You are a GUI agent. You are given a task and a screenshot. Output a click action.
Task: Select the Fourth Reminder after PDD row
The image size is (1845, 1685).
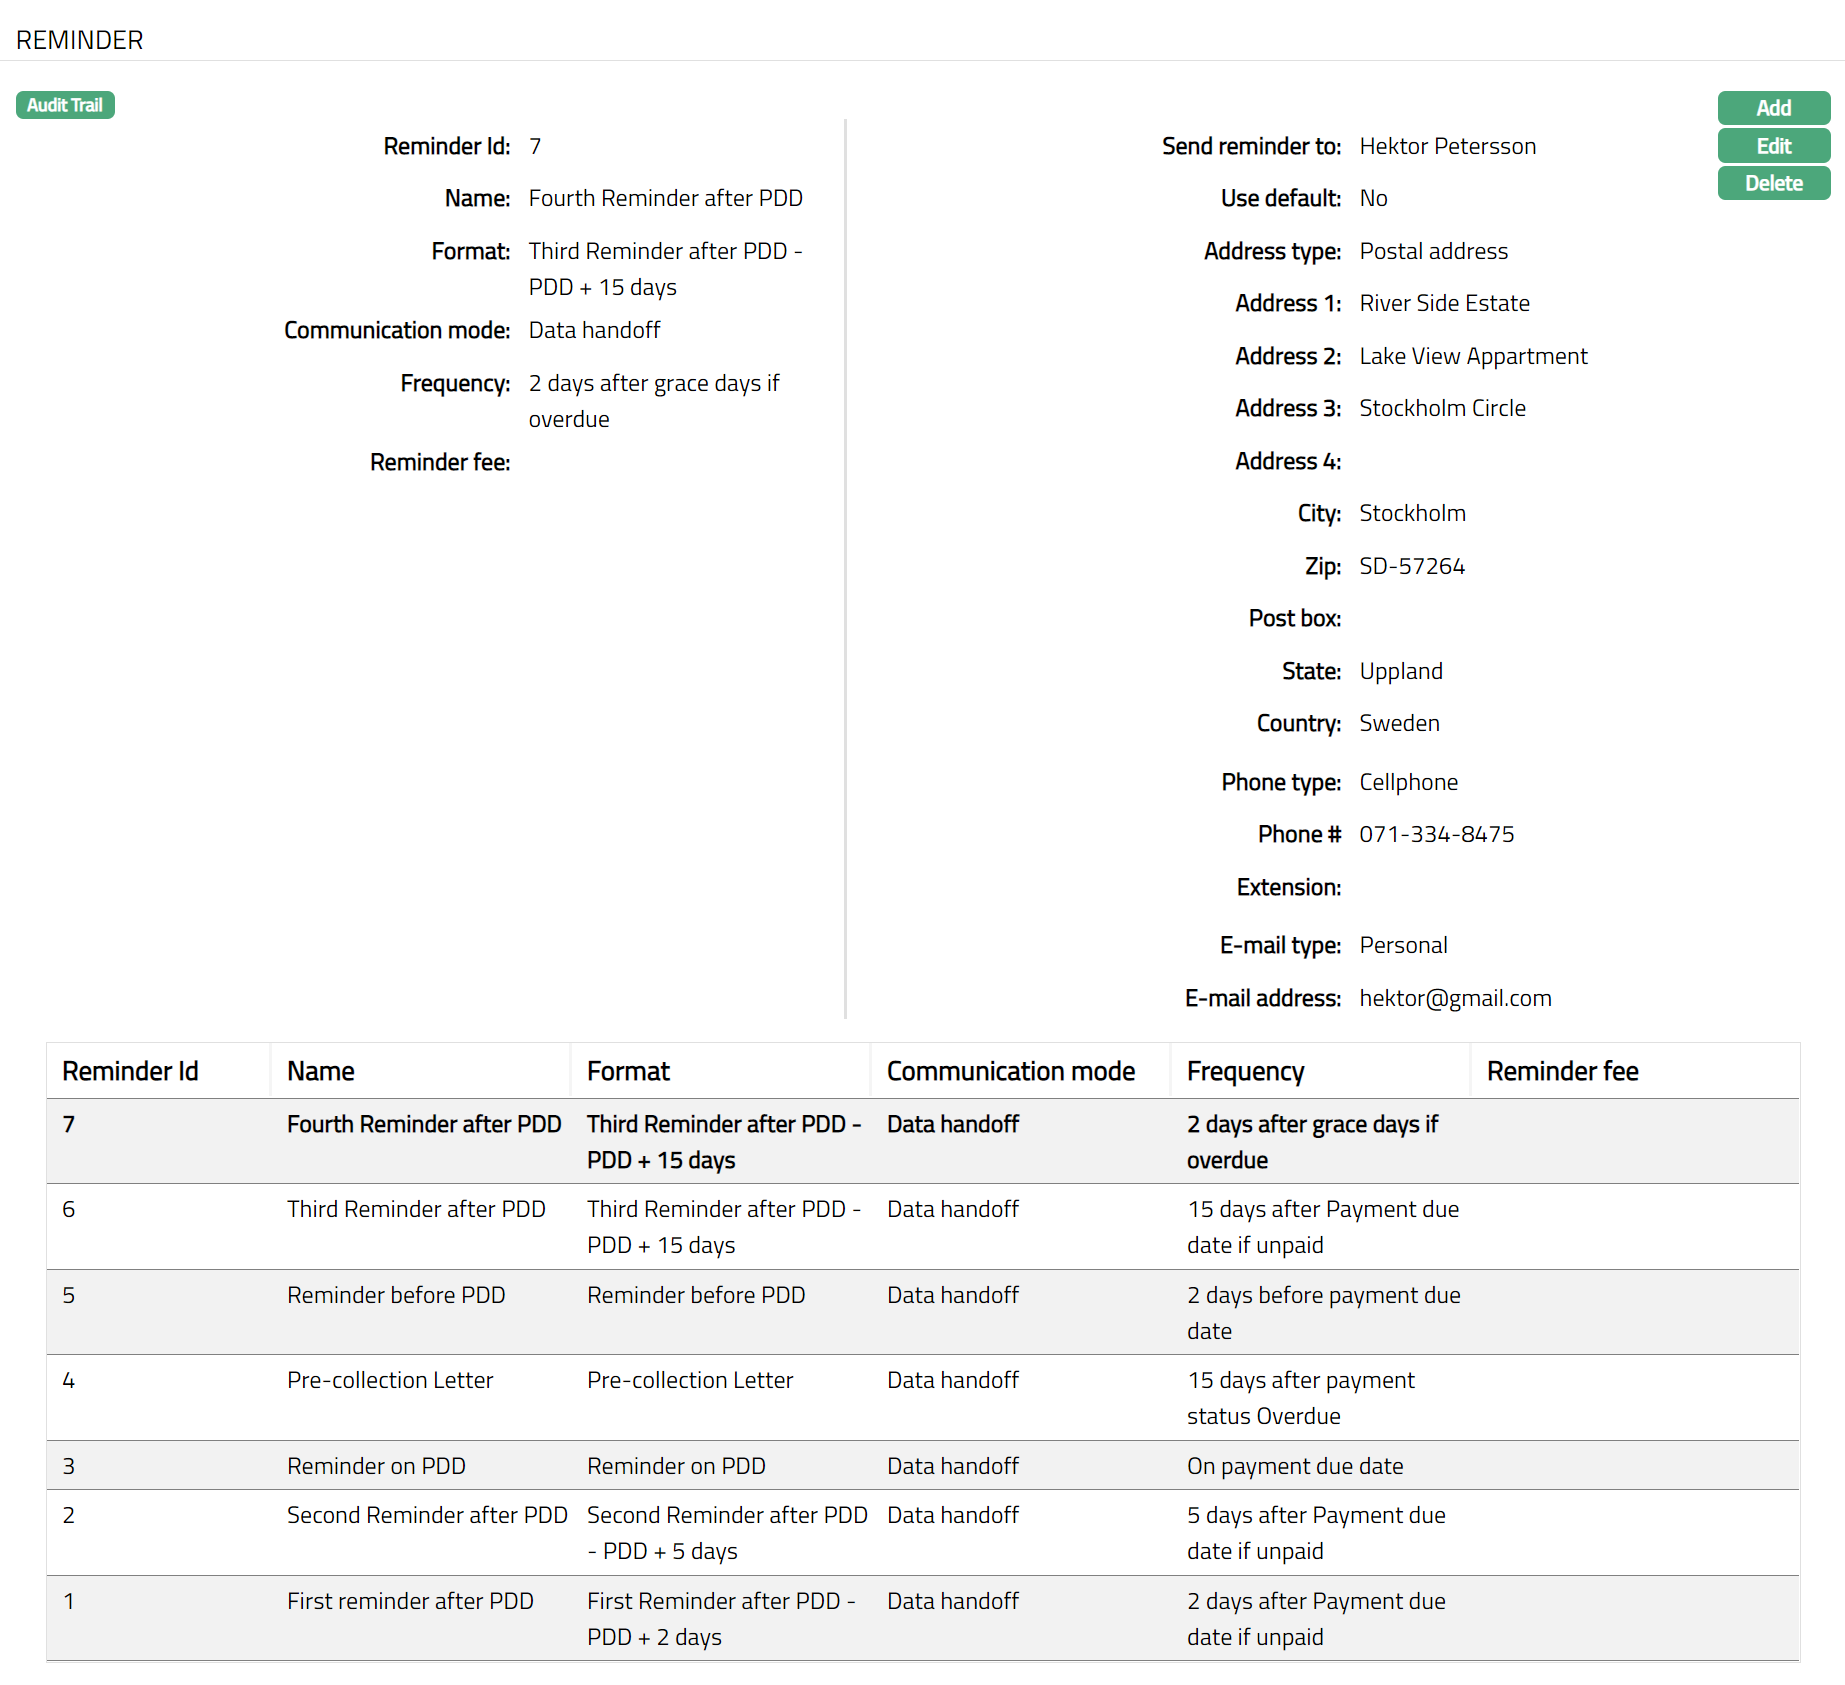click(x=424, y=1124)
